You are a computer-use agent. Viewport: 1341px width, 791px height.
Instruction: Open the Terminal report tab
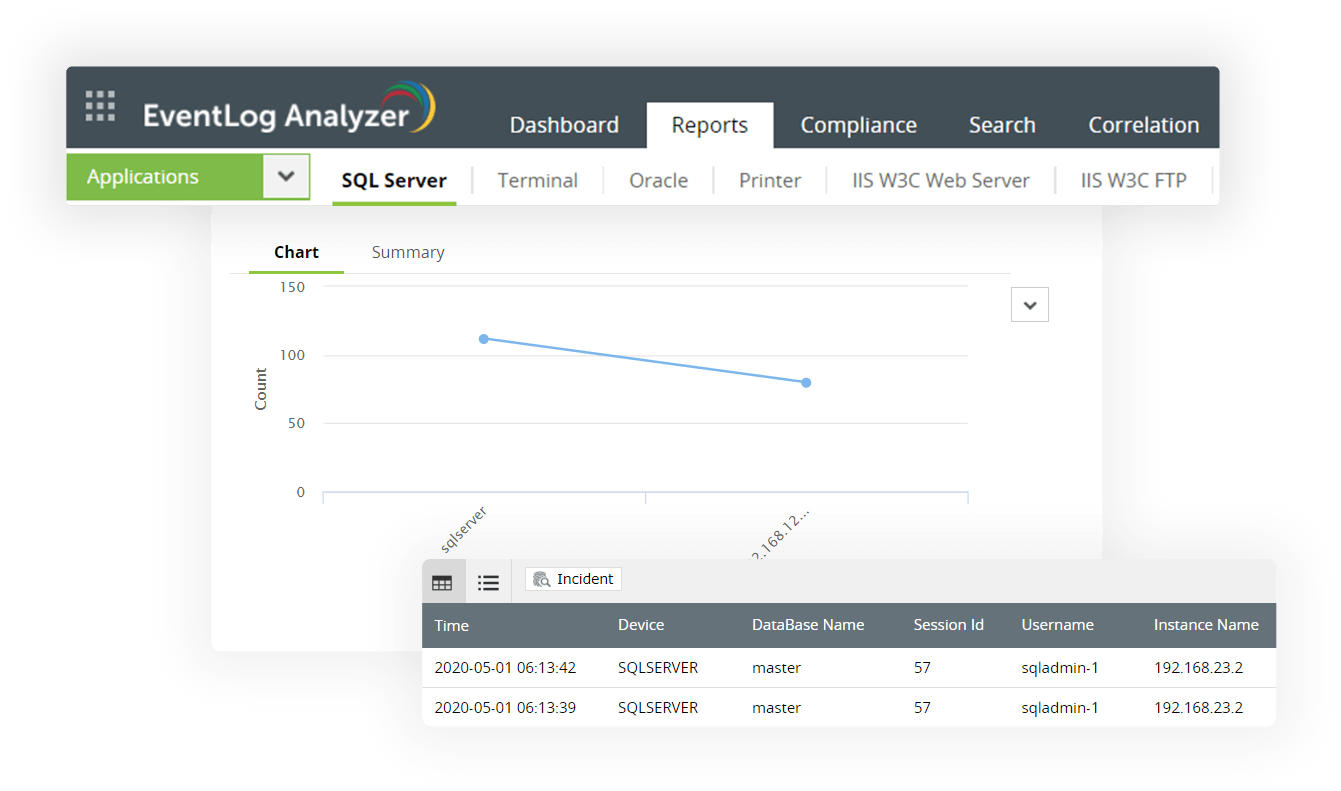[537, 181]
